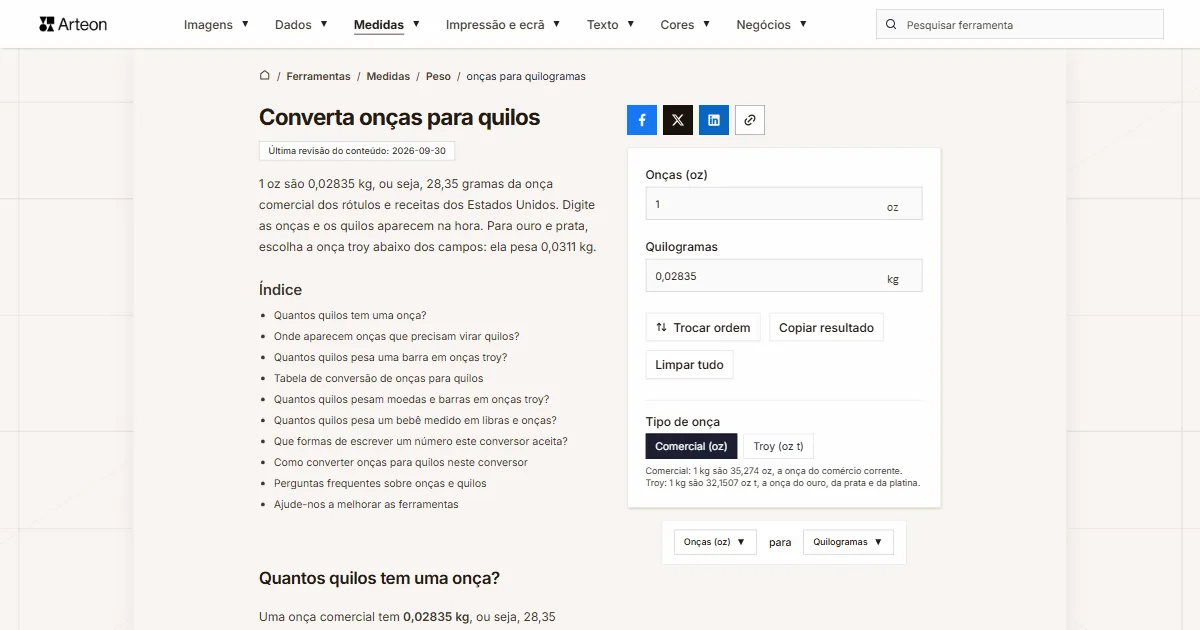The image size is (1200, 630).
Task: Click the Trocar ordem button
Action: [703, 327]
